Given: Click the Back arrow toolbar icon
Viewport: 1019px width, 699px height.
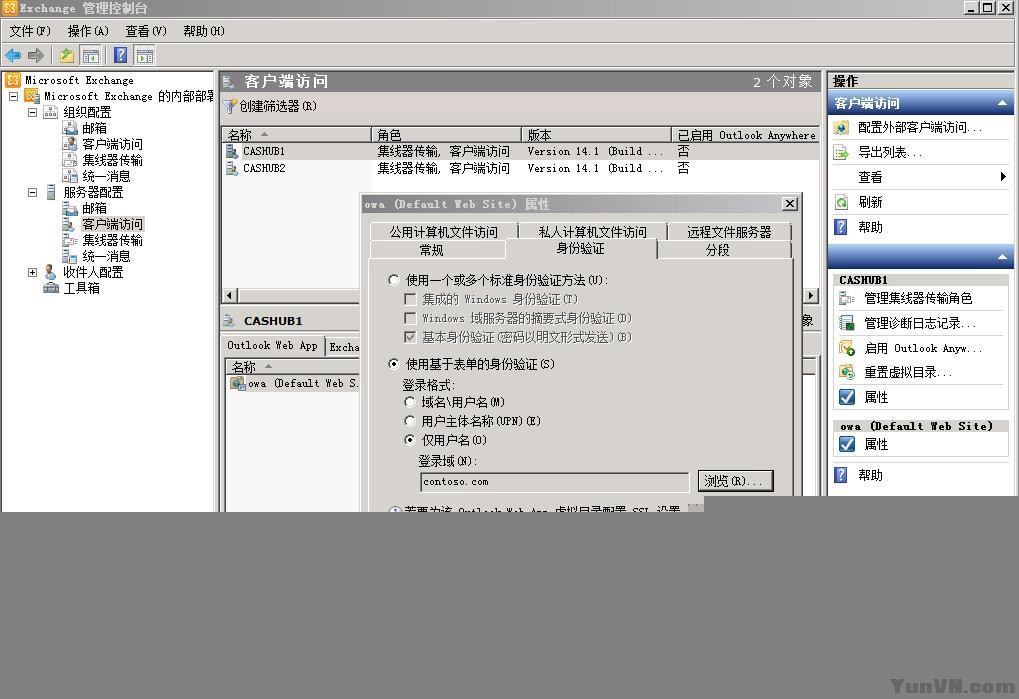Looking at the screenshot, I should pyautogui.click(x=13, y=56).
